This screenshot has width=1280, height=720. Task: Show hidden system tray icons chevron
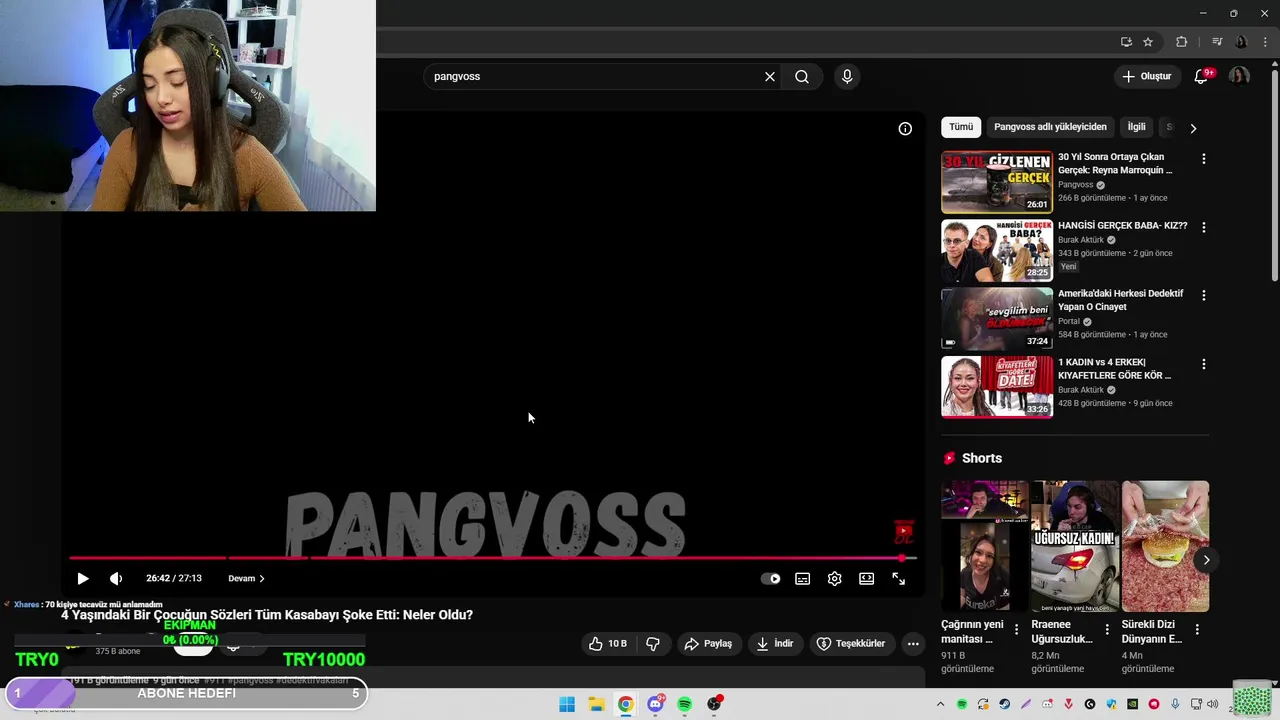coord(940,704)
